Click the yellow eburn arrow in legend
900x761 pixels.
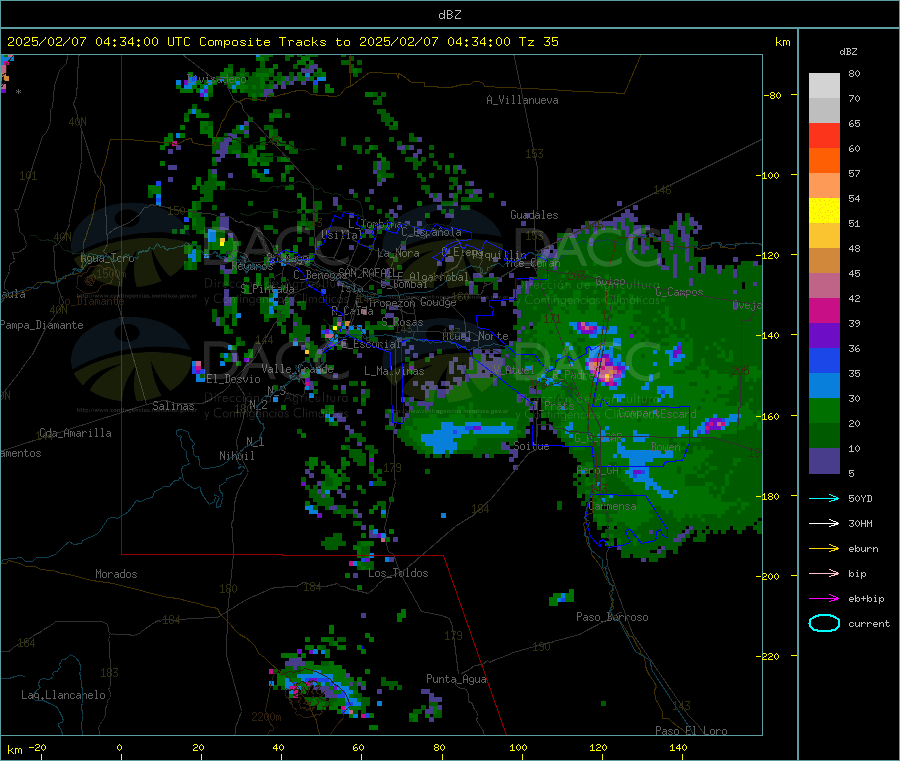(x=824, y=549)
